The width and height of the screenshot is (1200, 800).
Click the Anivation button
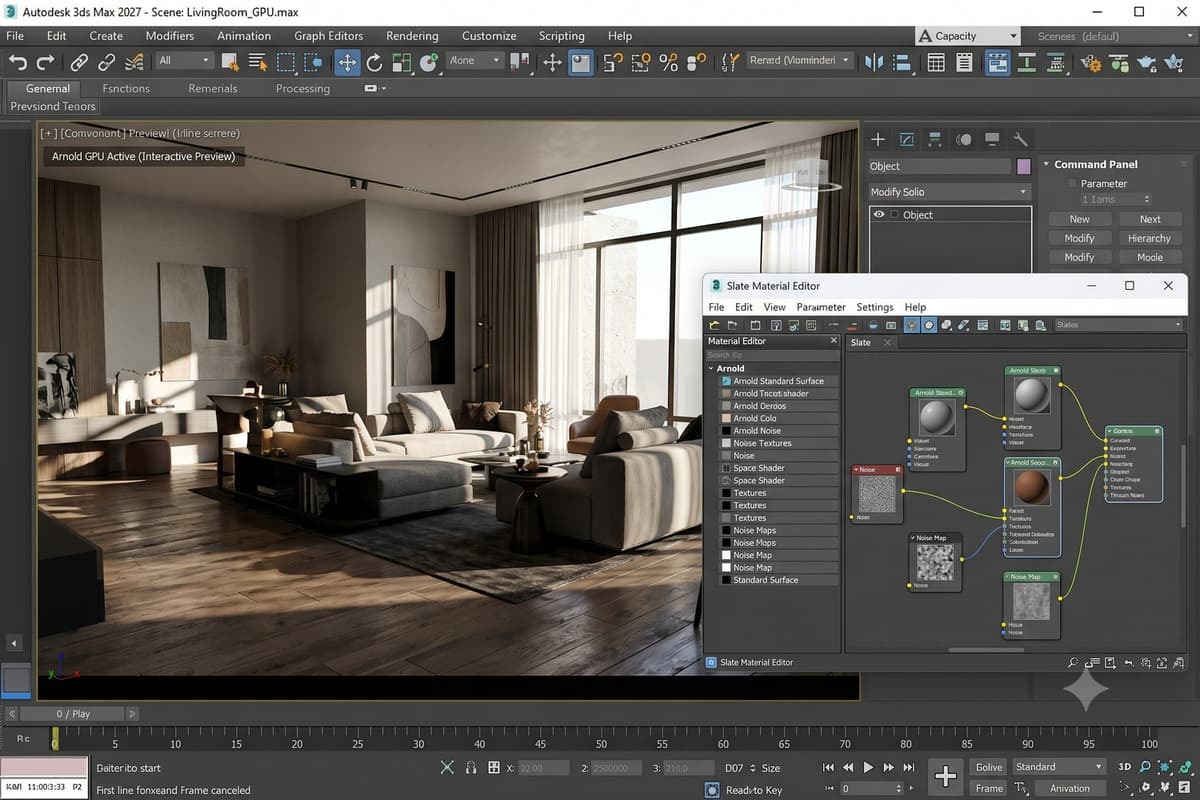[x=1069, y=788]
